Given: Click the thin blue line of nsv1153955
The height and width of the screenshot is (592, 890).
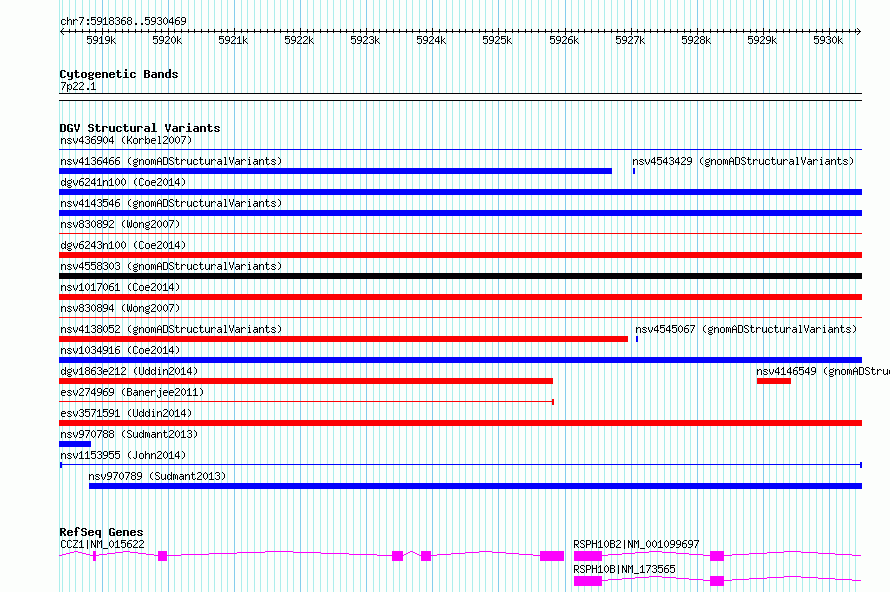Looking at the screenshot, I should [461, 465].
